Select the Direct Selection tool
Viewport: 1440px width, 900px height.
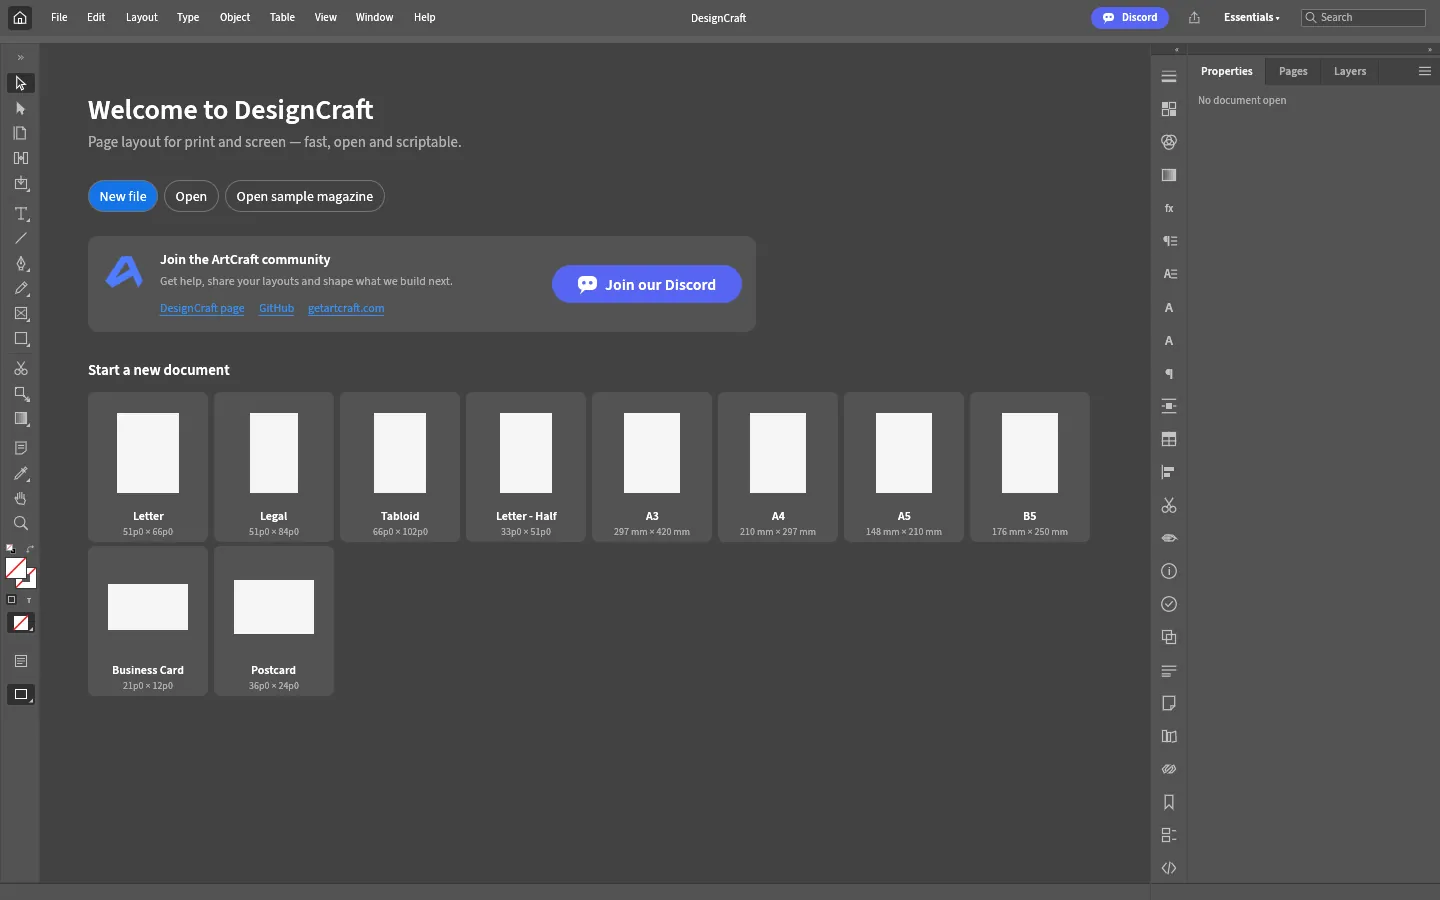(x=20, y=108)
